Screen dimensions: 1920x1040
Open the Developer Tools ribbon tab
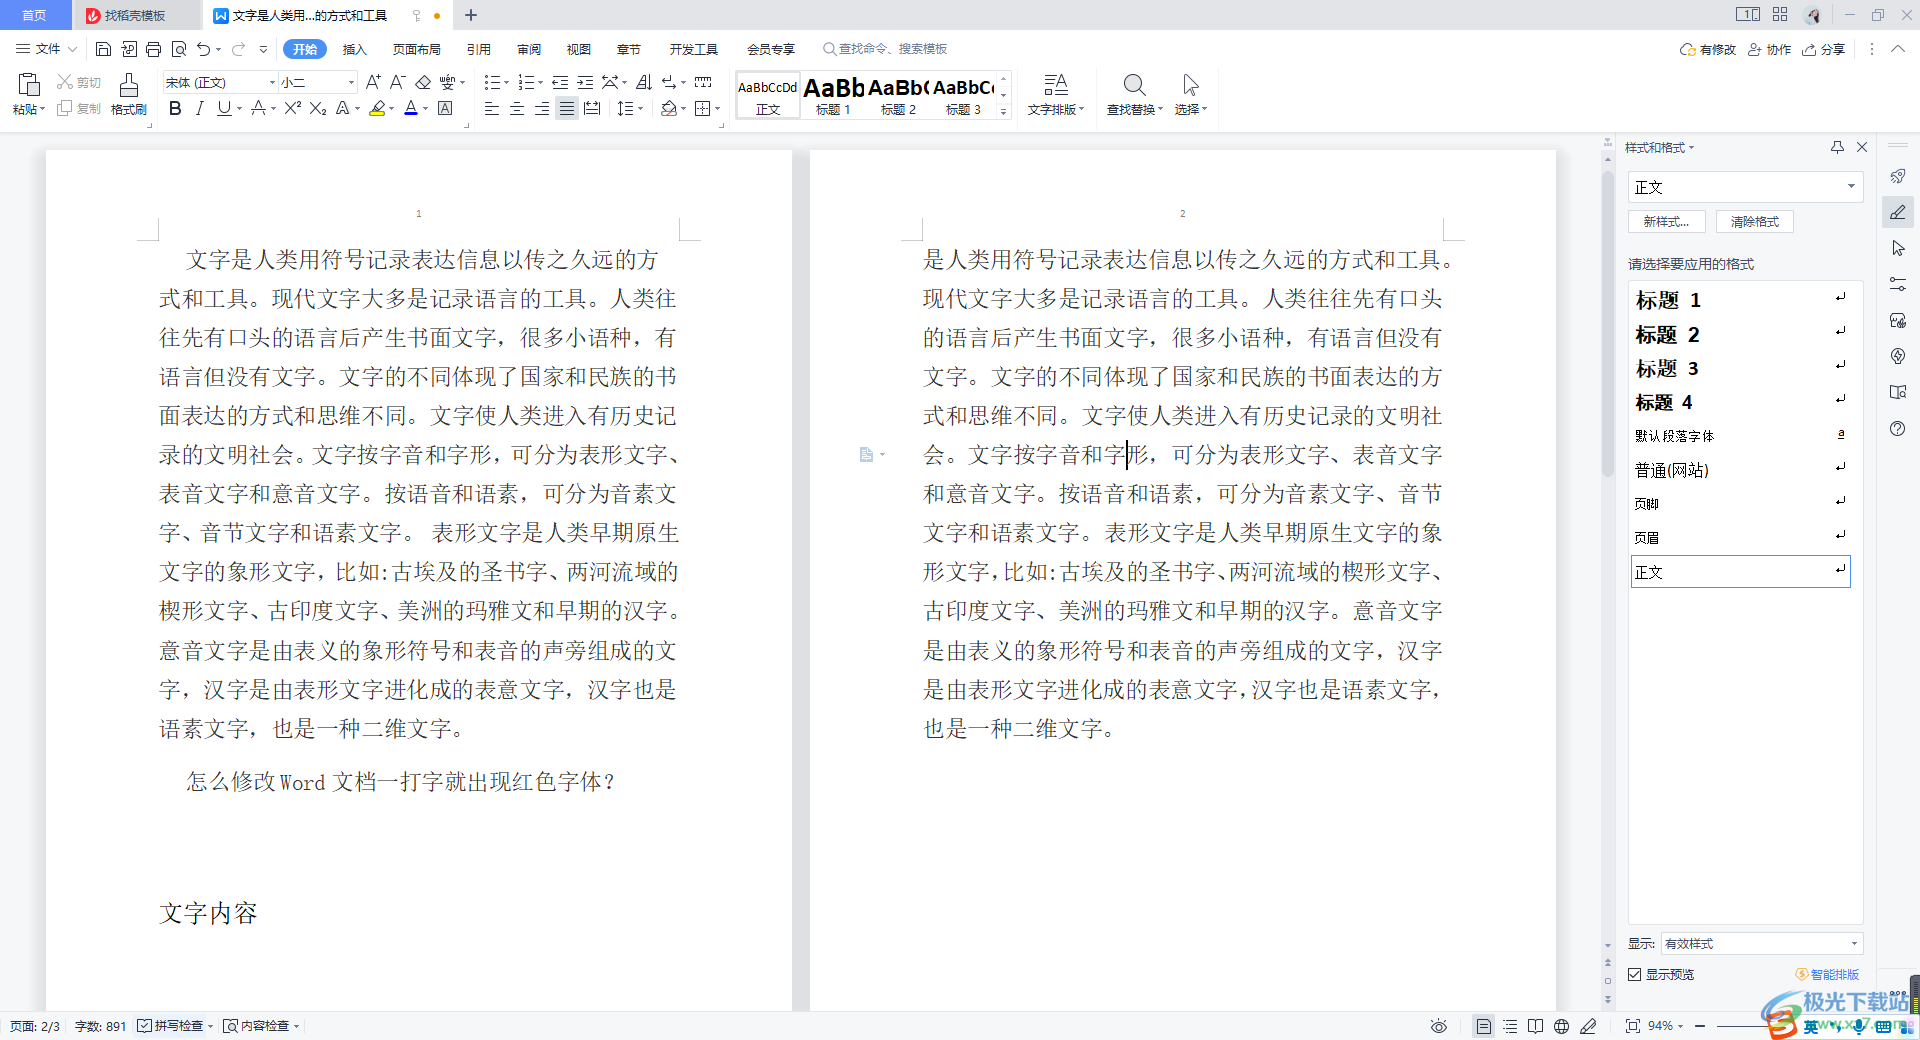[693, 49]
